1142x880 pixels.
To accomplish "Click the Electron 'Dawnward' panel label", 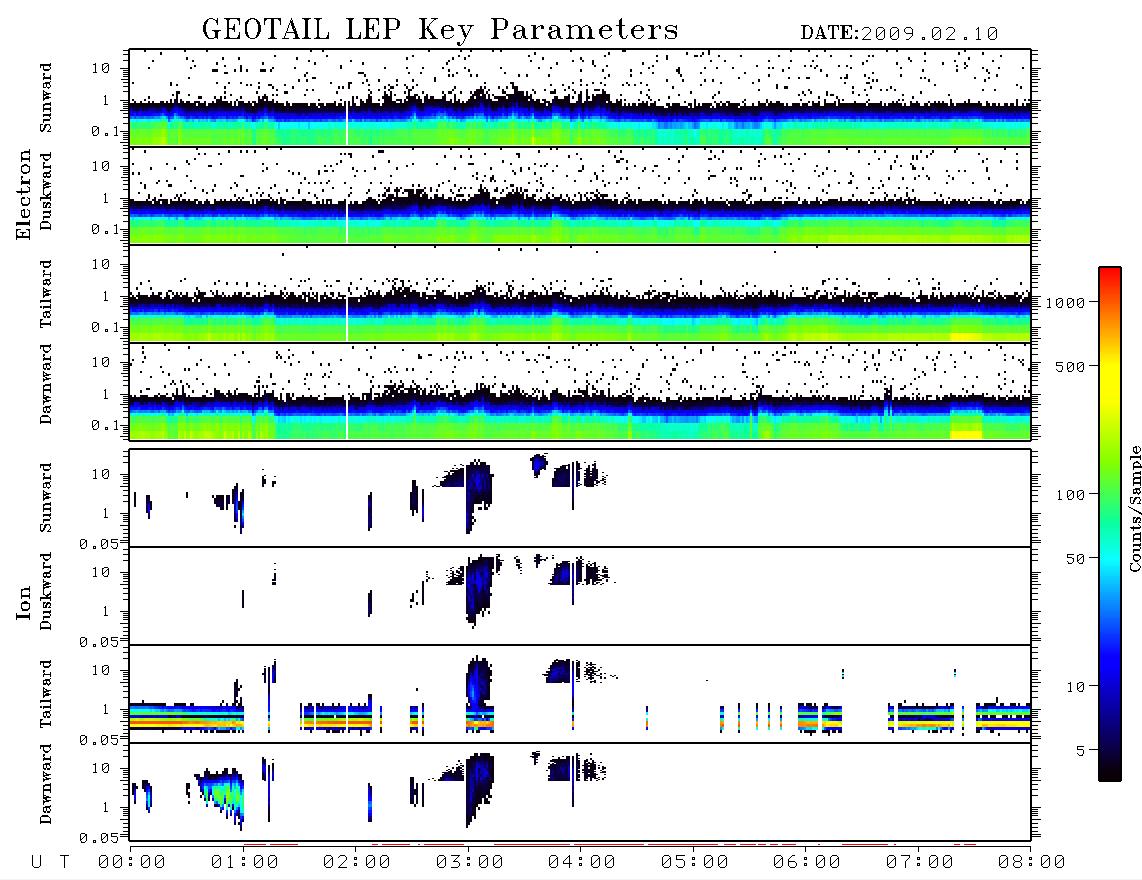I will [45, 384].
